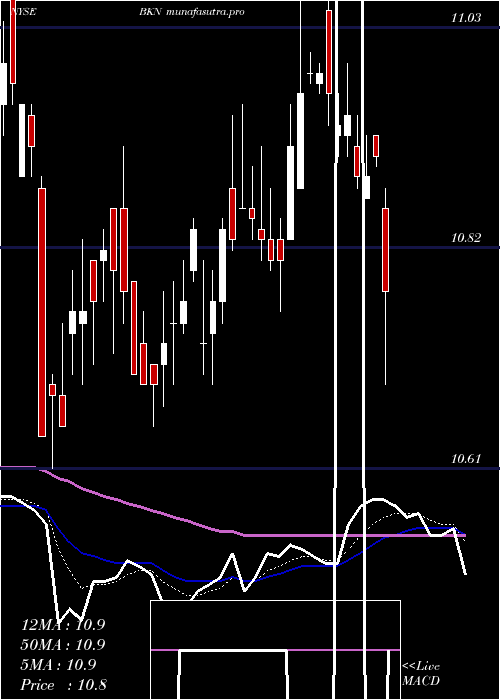
Task: Click the 10.61 price level label
Action: coord(466,458)
